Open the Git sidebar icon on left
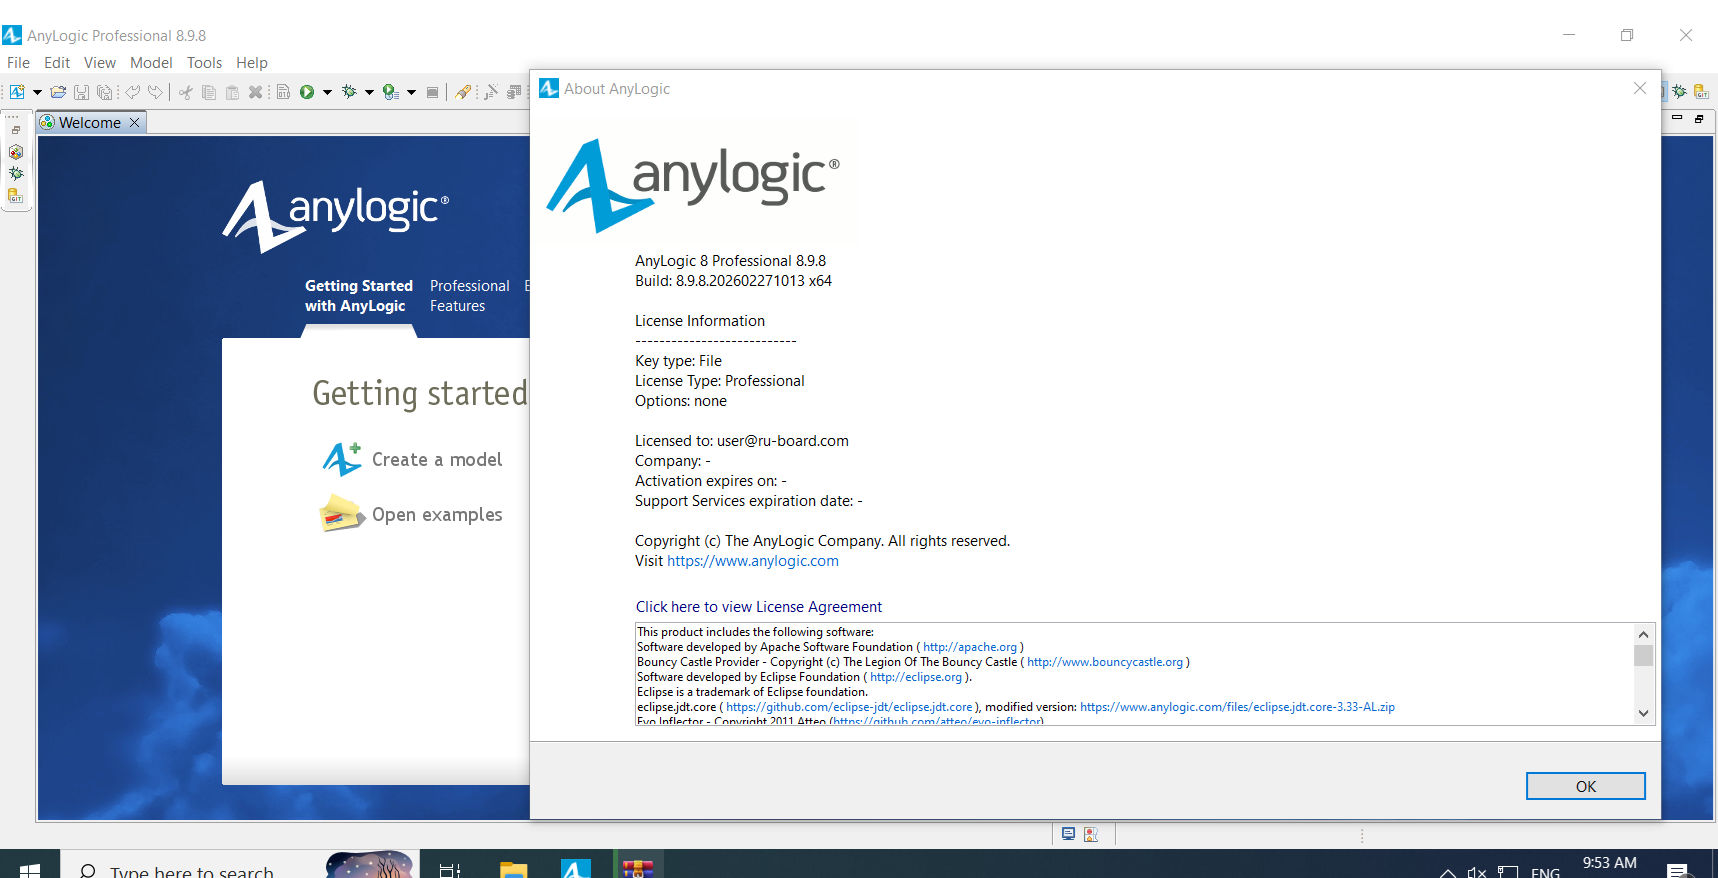Screen dimensions: 1718x878 [16, 195]
